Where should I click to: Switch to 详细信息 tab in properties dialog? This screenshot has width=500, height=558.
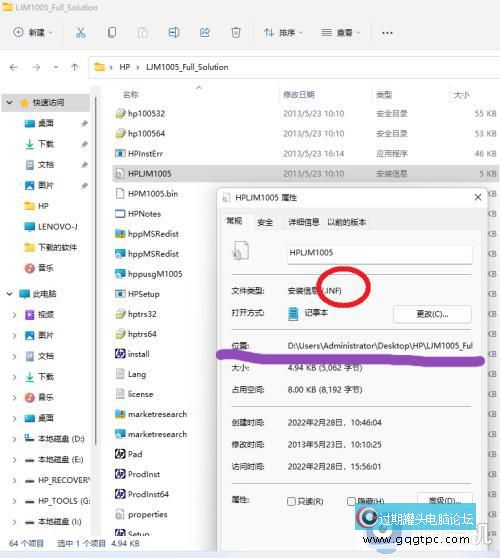pyautogui.click(x=303, y=222)
